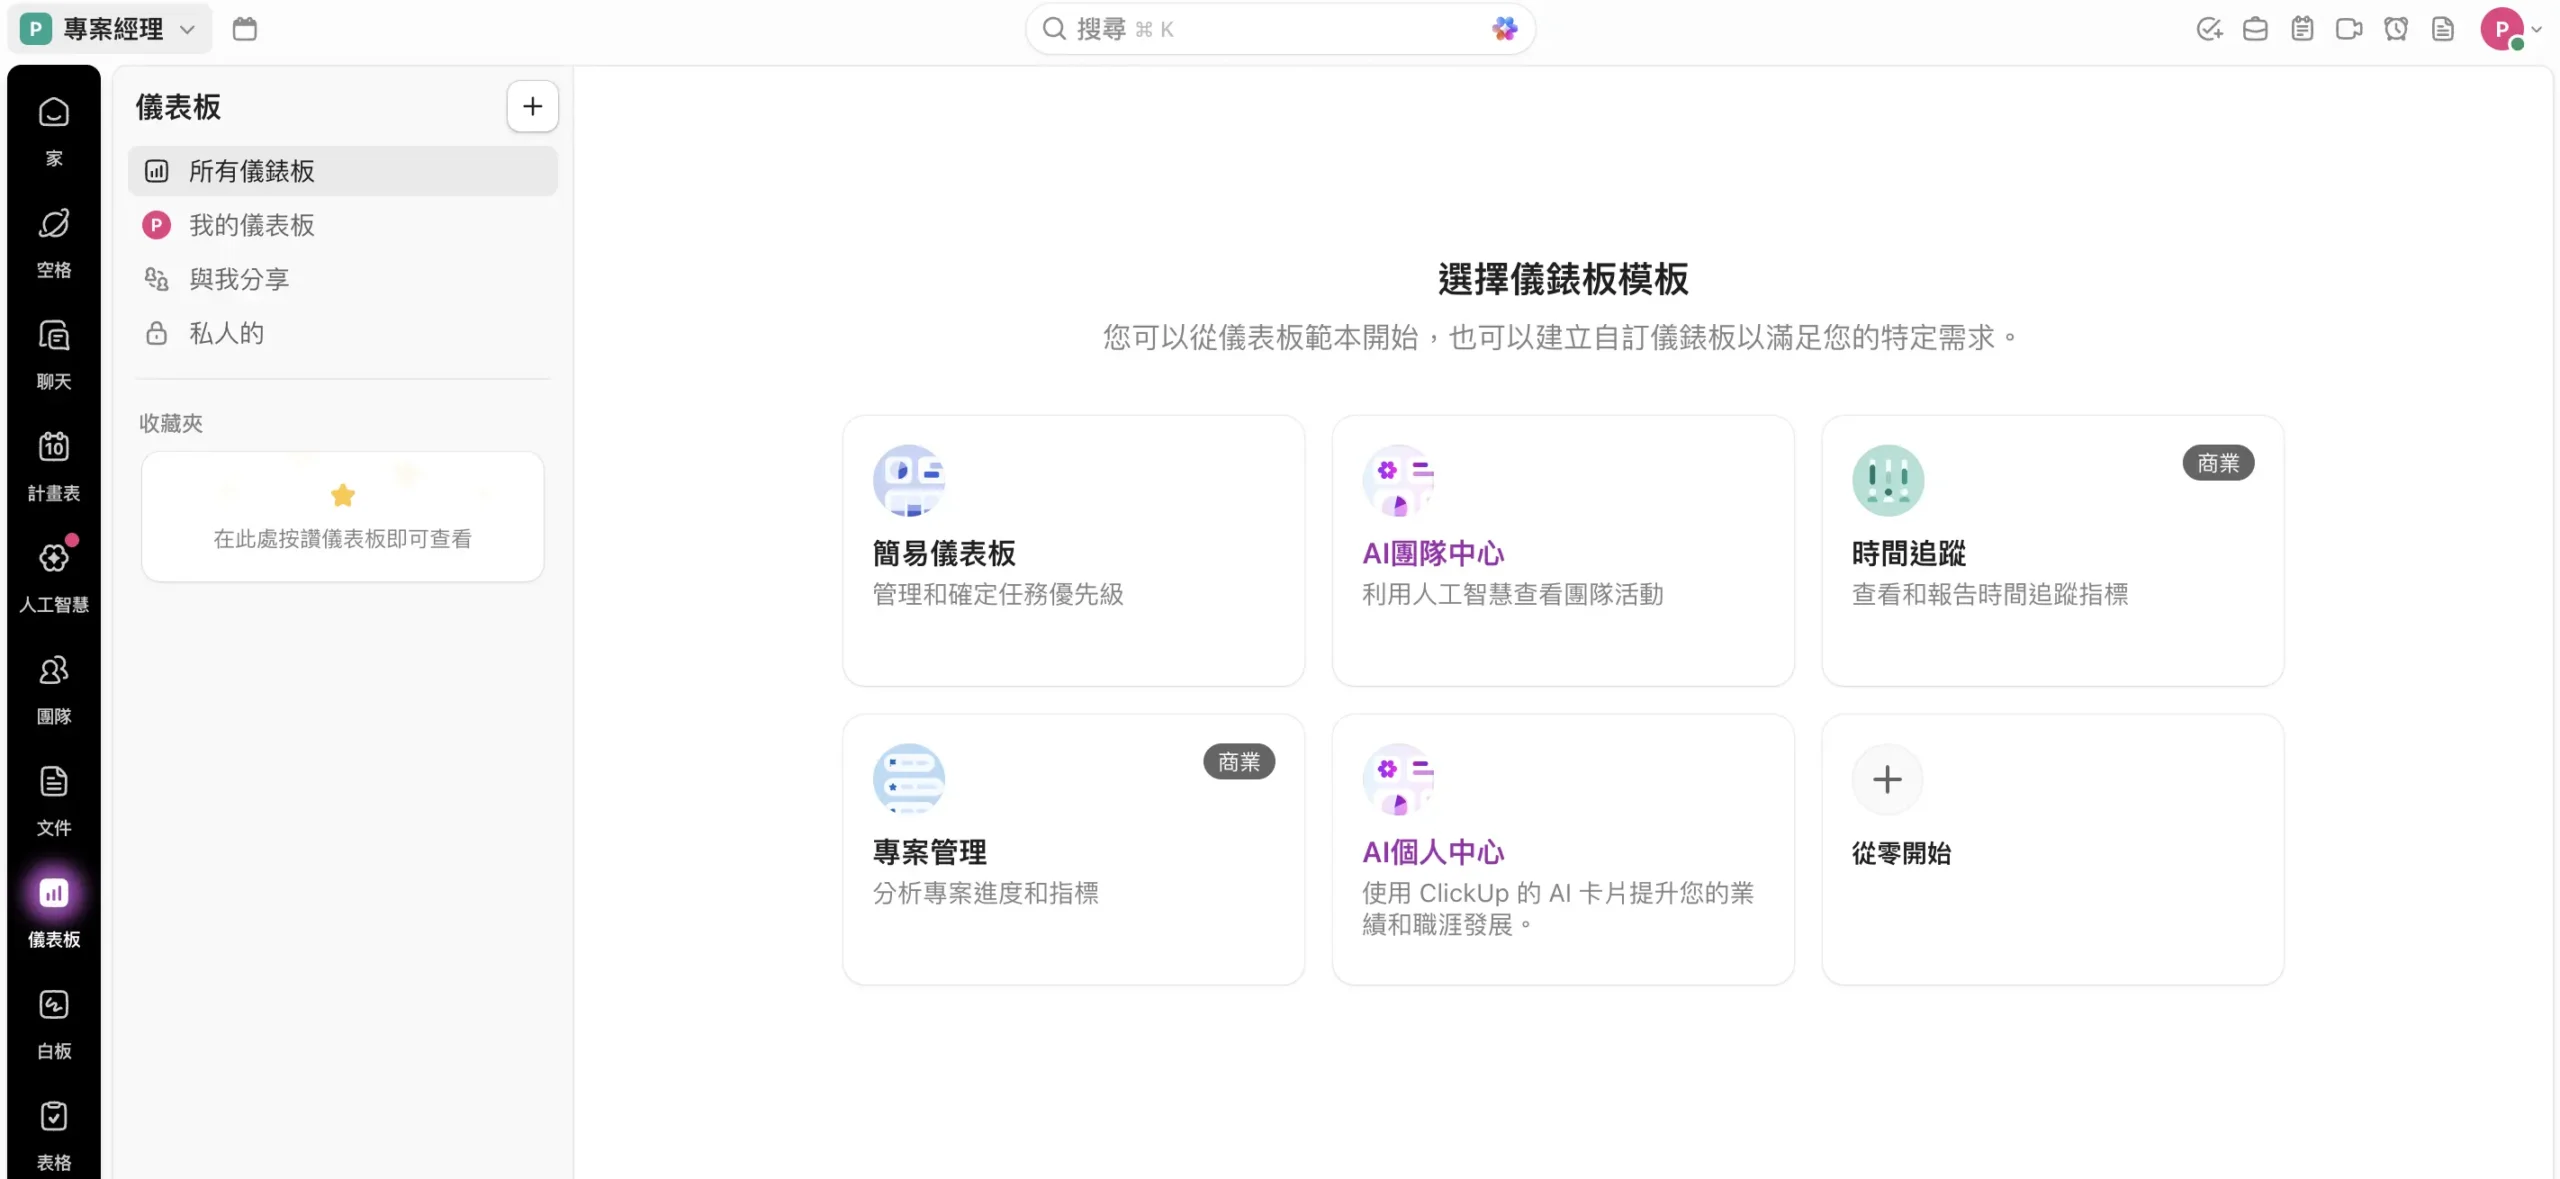Choose the 從零開始 blank dashboard card

[2052, 849]
